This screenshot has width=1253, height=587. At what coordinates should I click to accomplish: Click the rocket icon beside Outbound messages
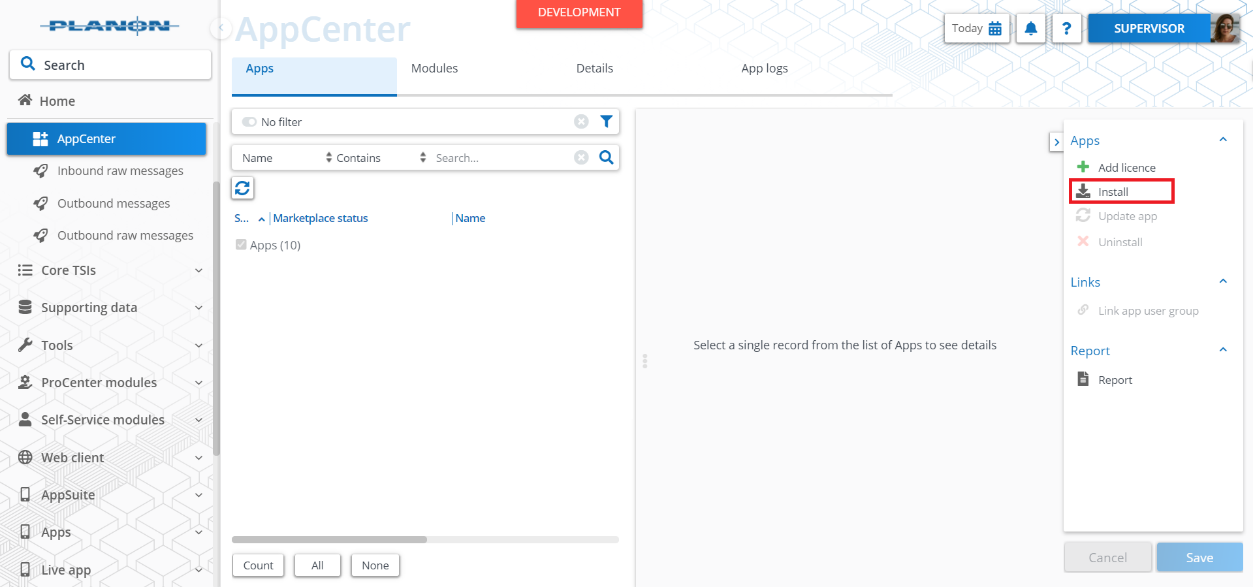(x=40, y=203)
